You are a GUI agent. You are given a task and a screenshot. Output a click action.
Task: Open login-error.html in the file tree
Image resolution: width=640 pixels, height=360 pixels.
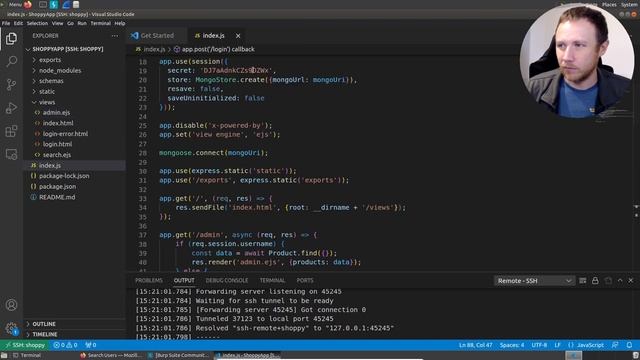click(65, 134)
